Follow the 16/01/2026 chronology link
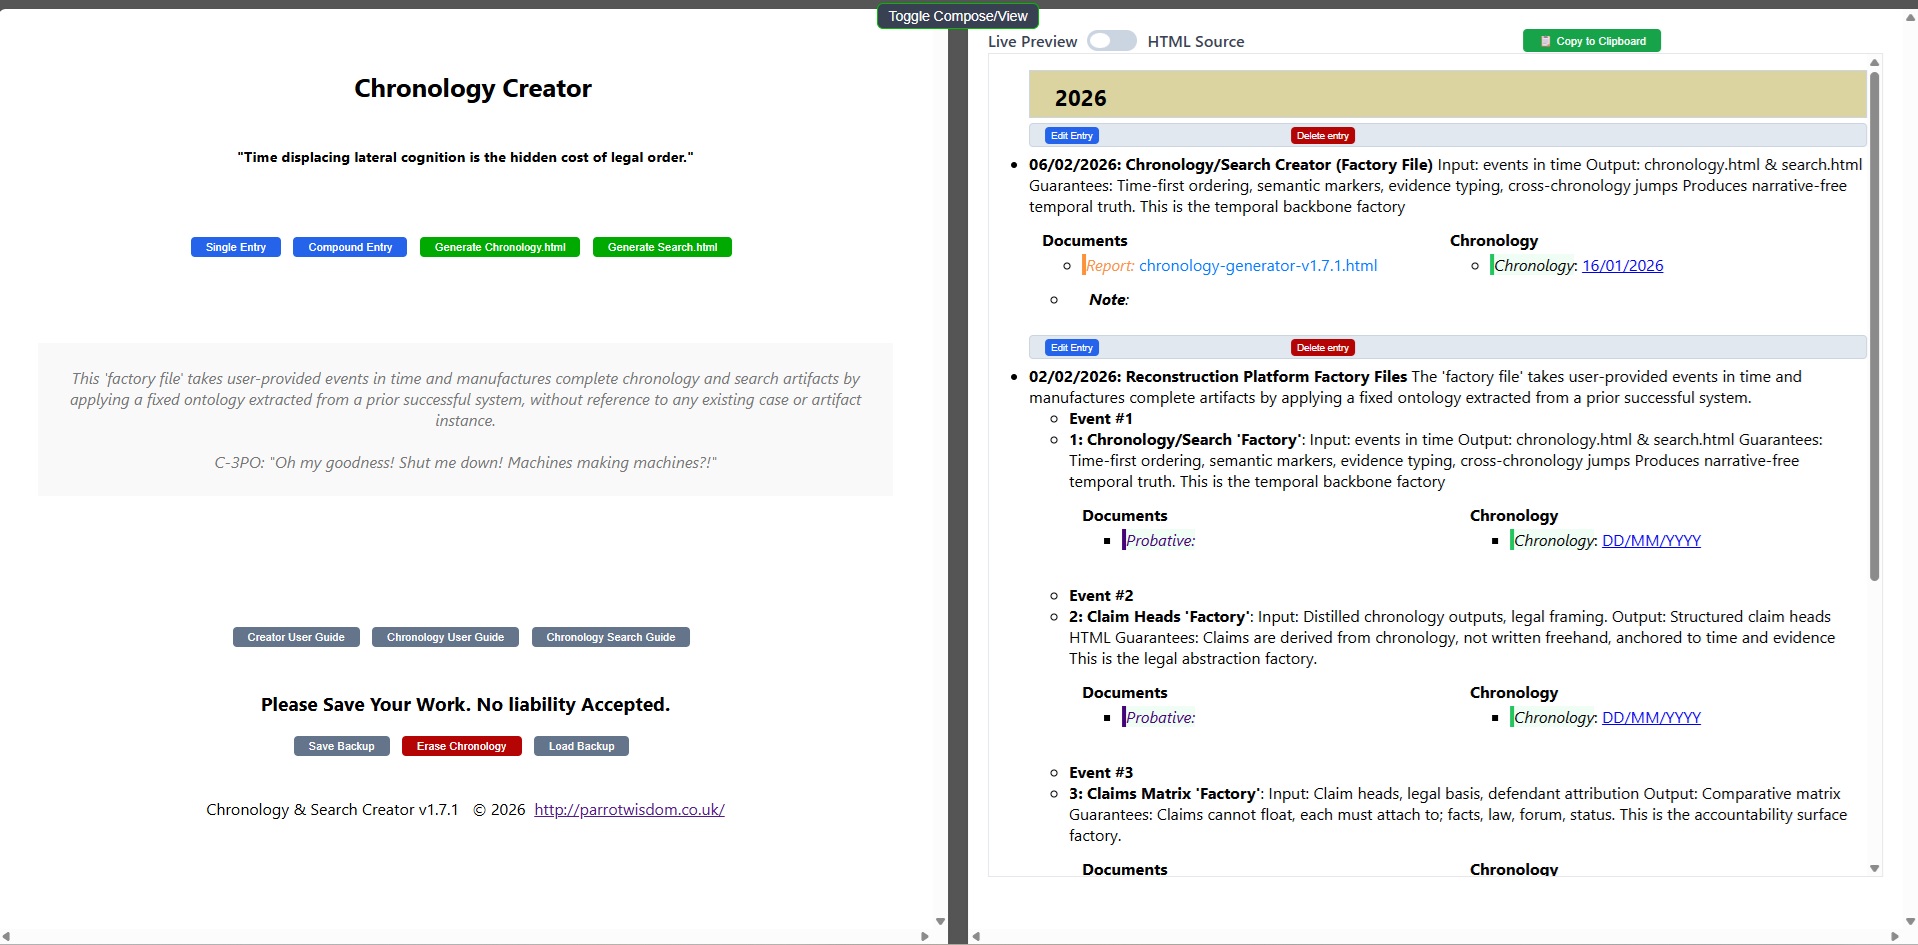This screenshot has height=945, width=1918. point(1622,266)
